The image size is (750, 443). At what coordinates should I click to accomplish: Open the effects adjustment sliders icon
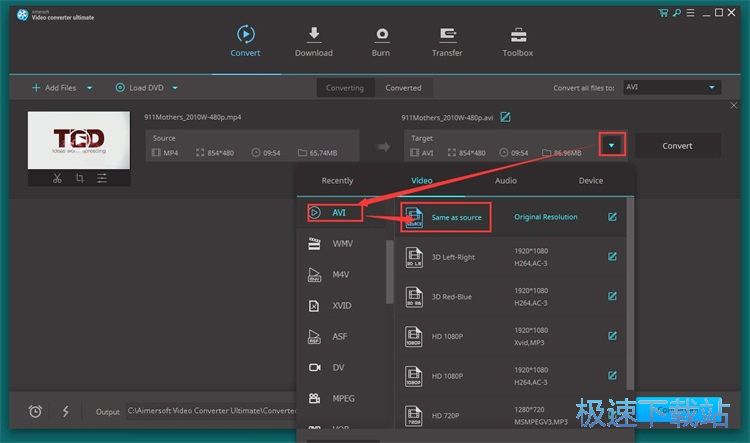(x=102, y=178)
